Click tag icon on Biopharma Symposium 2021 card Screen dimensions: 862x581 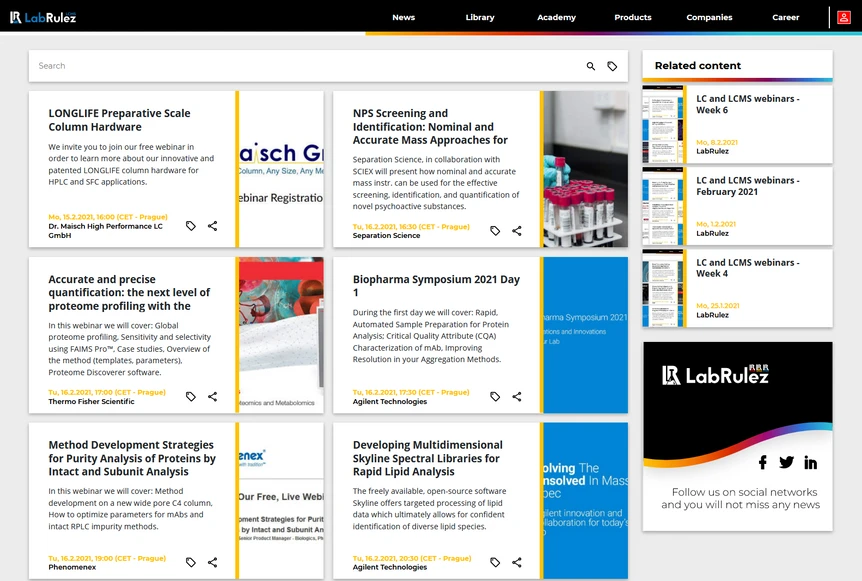(x=495, y=396)
